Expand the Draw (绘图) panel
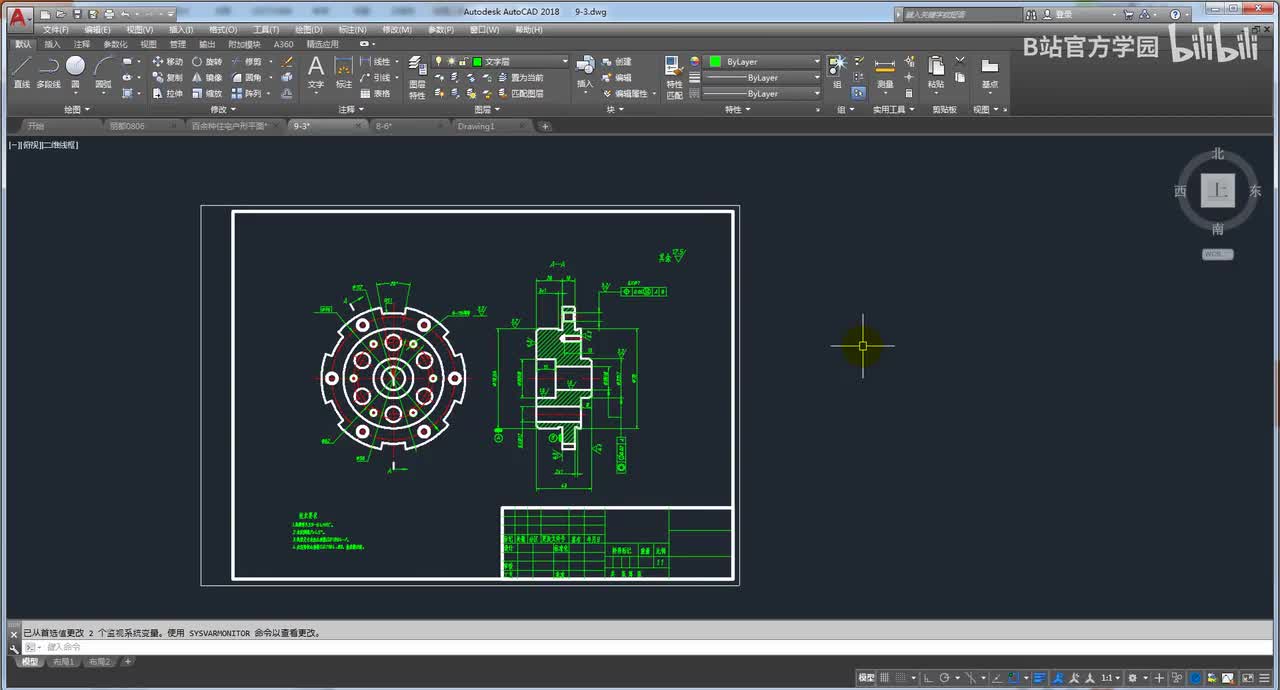 tap(77, 110)
